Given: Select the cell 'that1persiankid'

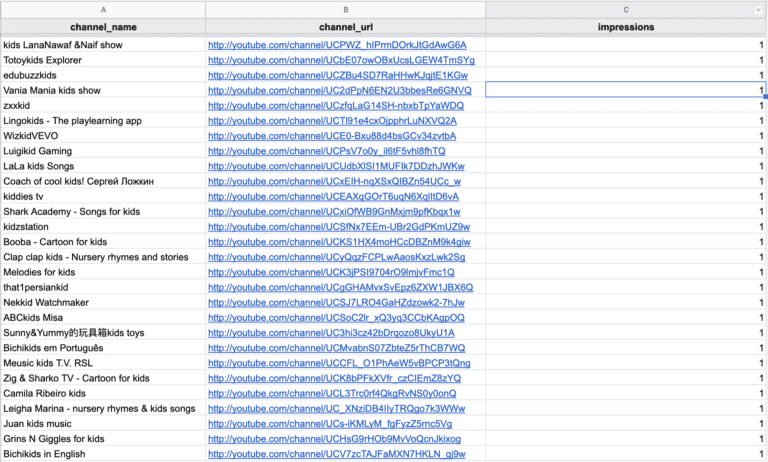Looking at the screenshot, I should pyautogui.click(x=103, y=288).
